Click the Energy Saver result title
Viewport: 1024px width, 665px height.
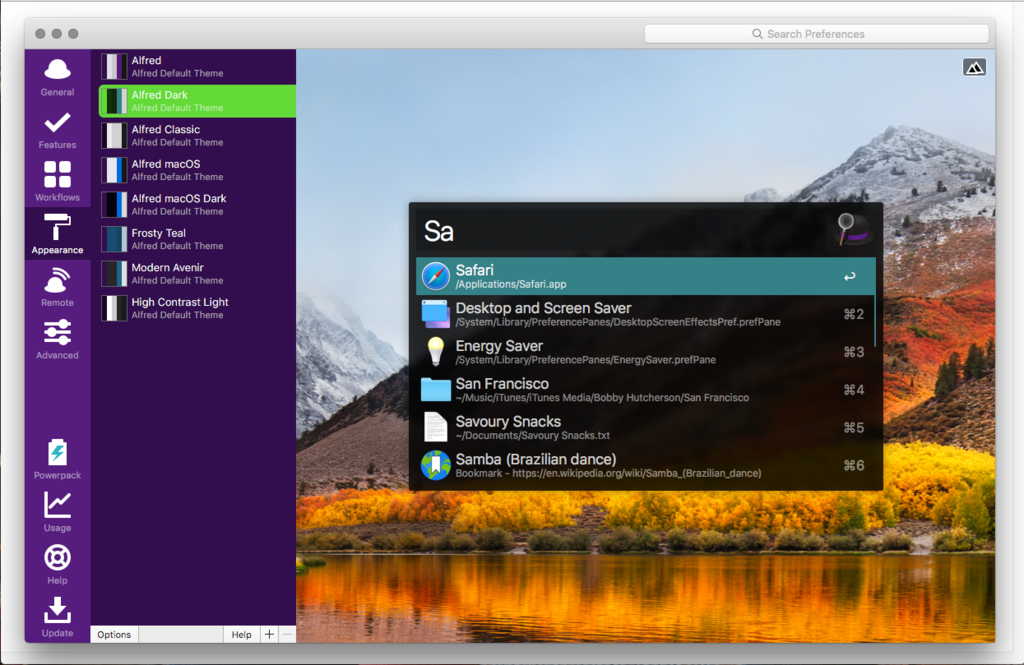click(x=500, y=346)
